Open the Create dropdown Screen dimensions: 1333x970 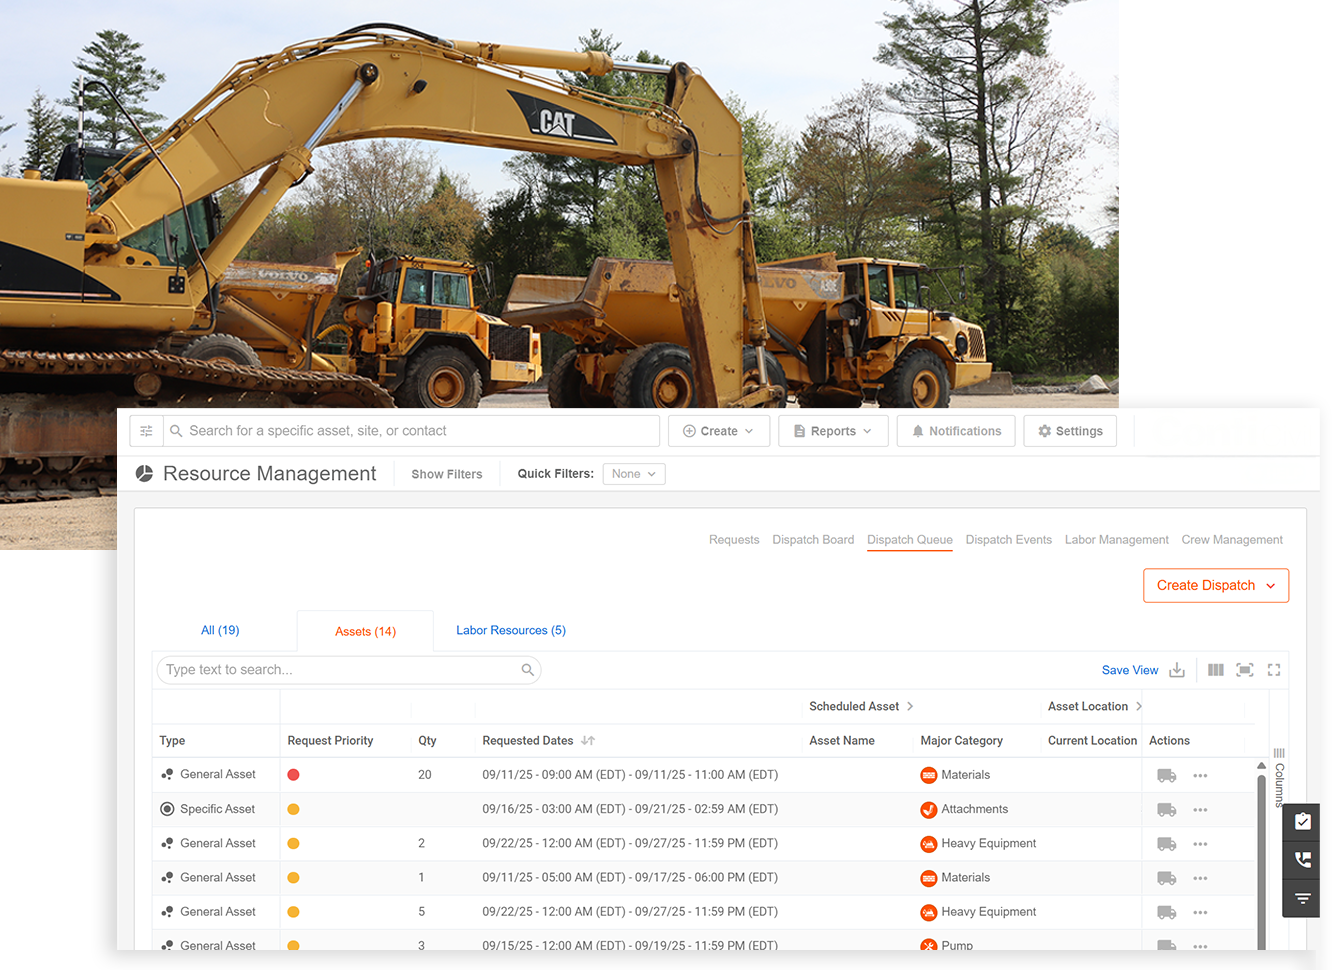point(719,430)
